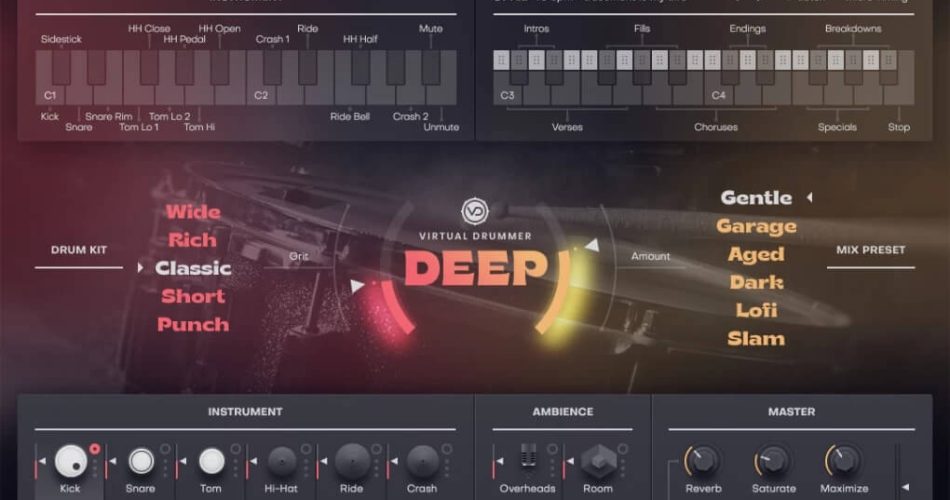This screenshot has width=950, height=500.
Task: Toggle the small circle button on Snare
Action: [x=165, y=449]
